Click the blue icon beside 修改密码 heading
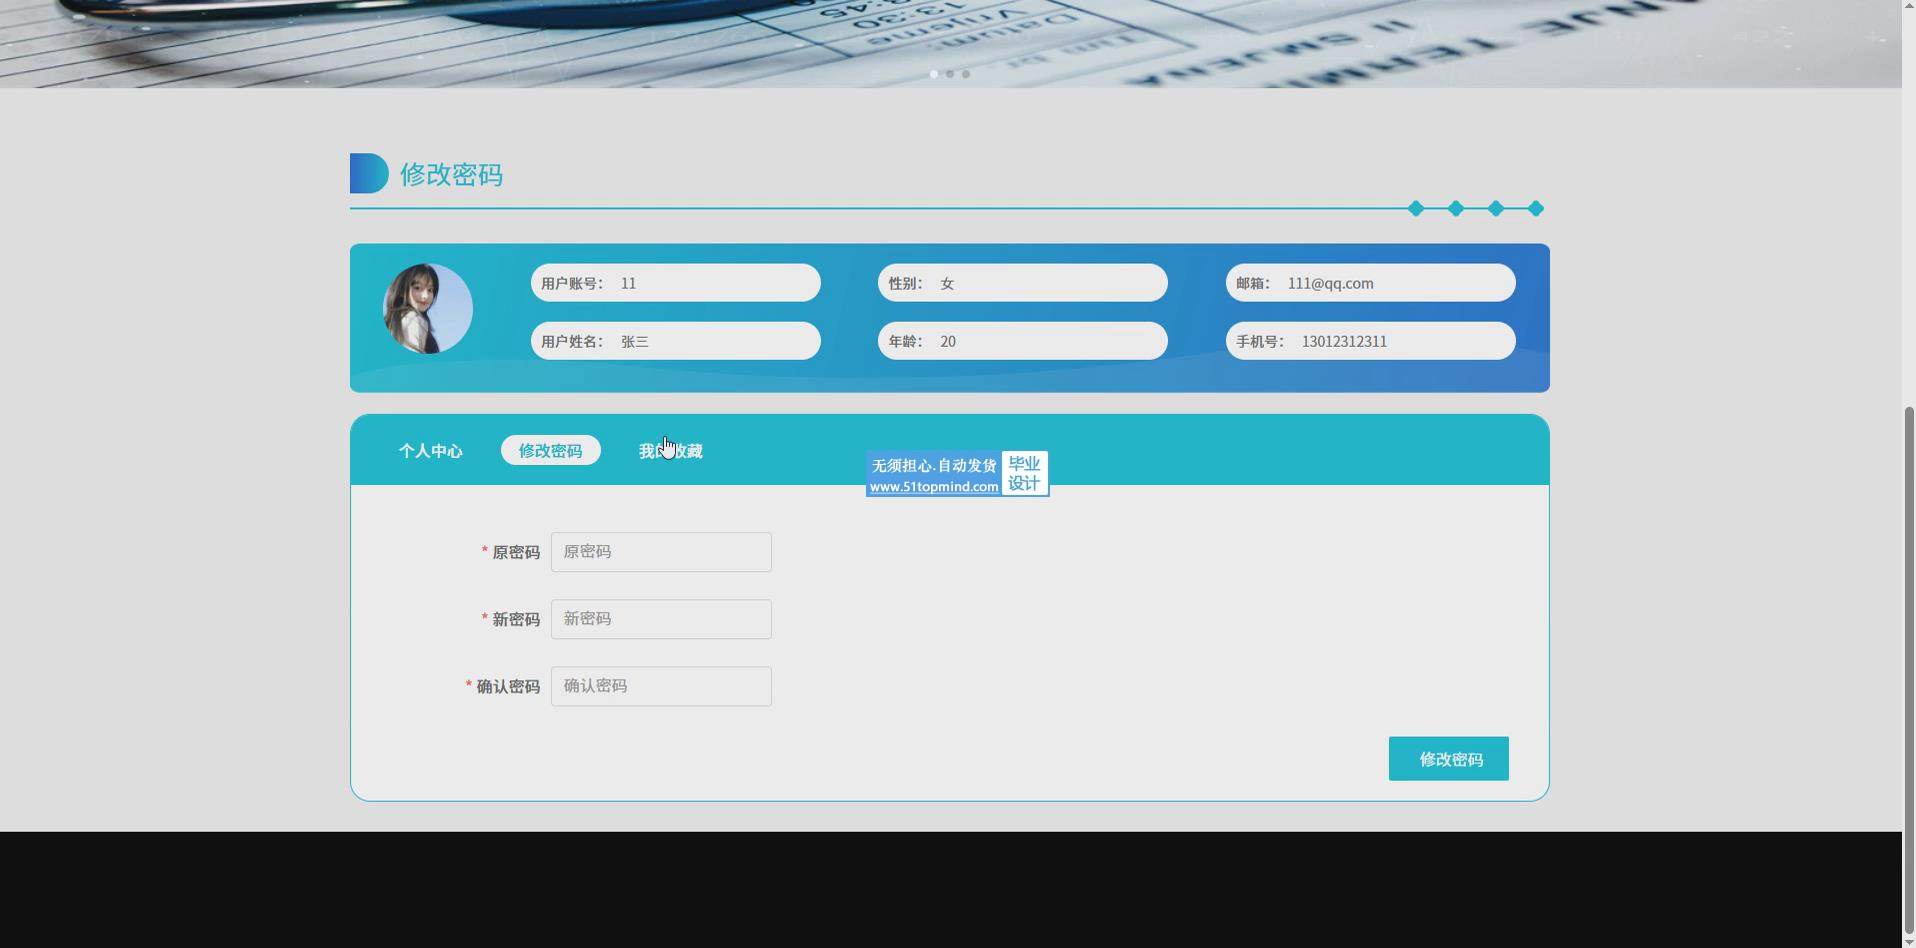Image resolution: width=1916 pixels, height=948 pixels. click(368, 173)
